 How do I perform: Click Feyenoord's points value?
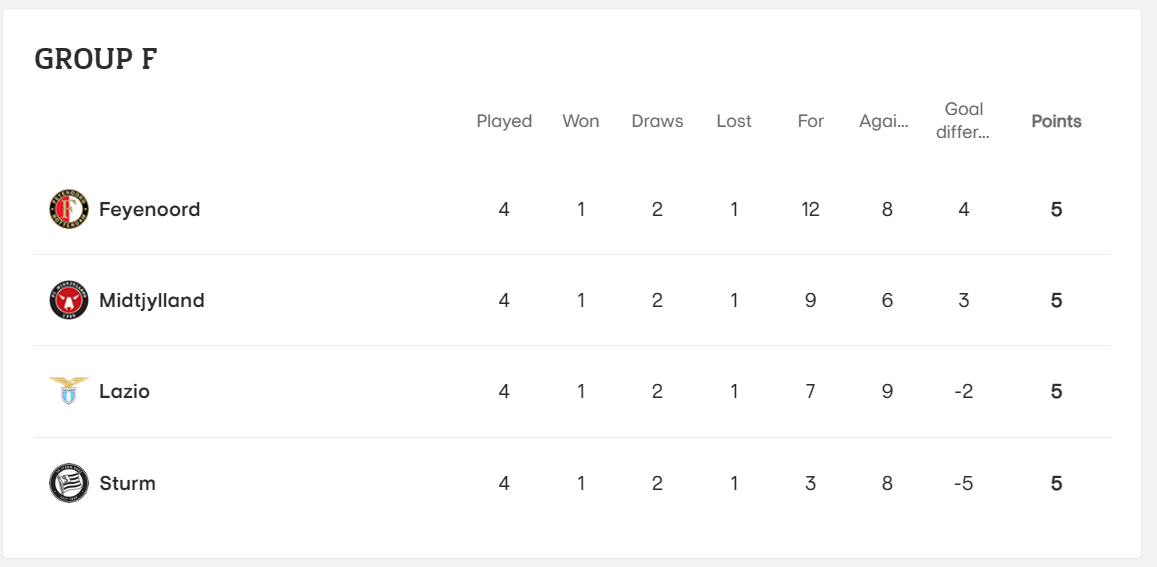(1057, 210)
